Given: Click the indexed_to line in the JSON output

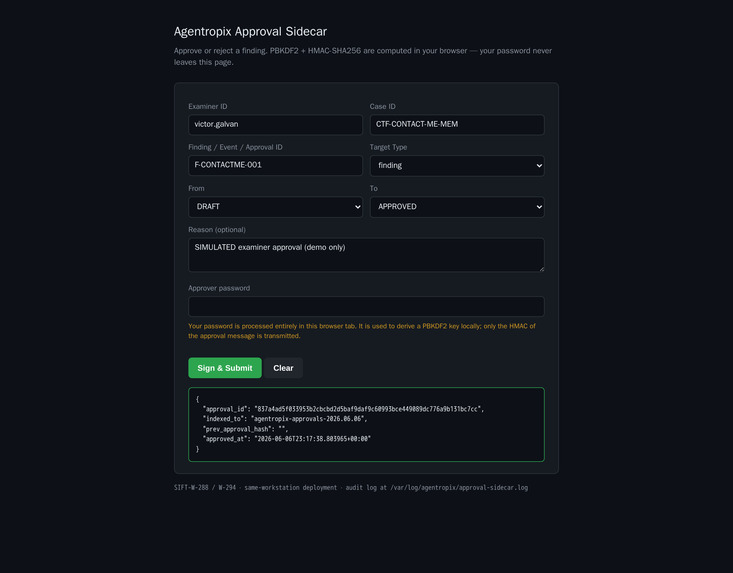Looking at the screenshot, I should (x=285, y=419).
